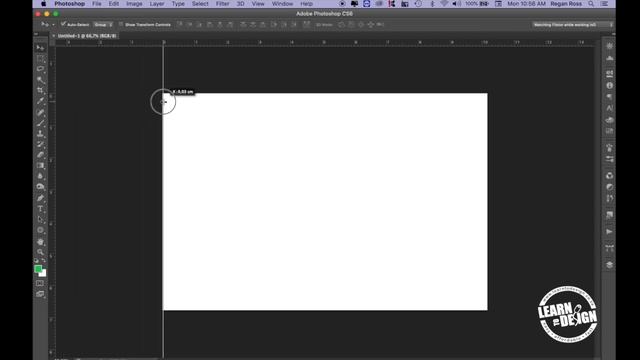Open the Layer menu

tap(157, 4)
